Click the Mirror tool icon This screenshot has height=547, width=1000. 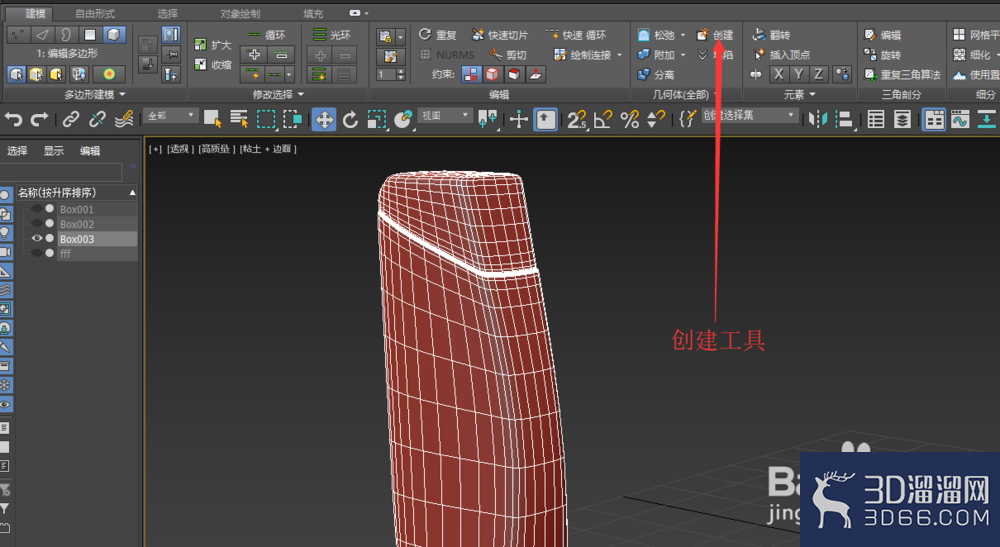pos(818,119)
